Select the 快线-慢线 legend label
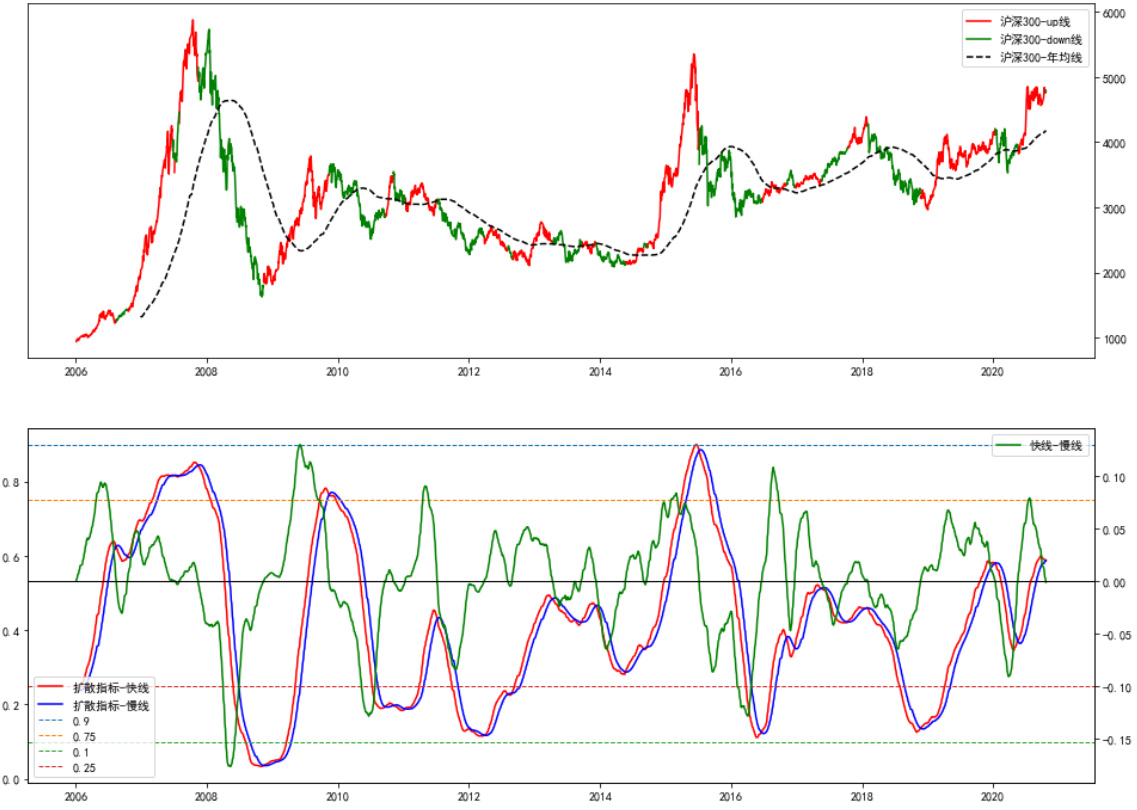The width and height of the screenshot is (1137, 810). [1056, 447]
